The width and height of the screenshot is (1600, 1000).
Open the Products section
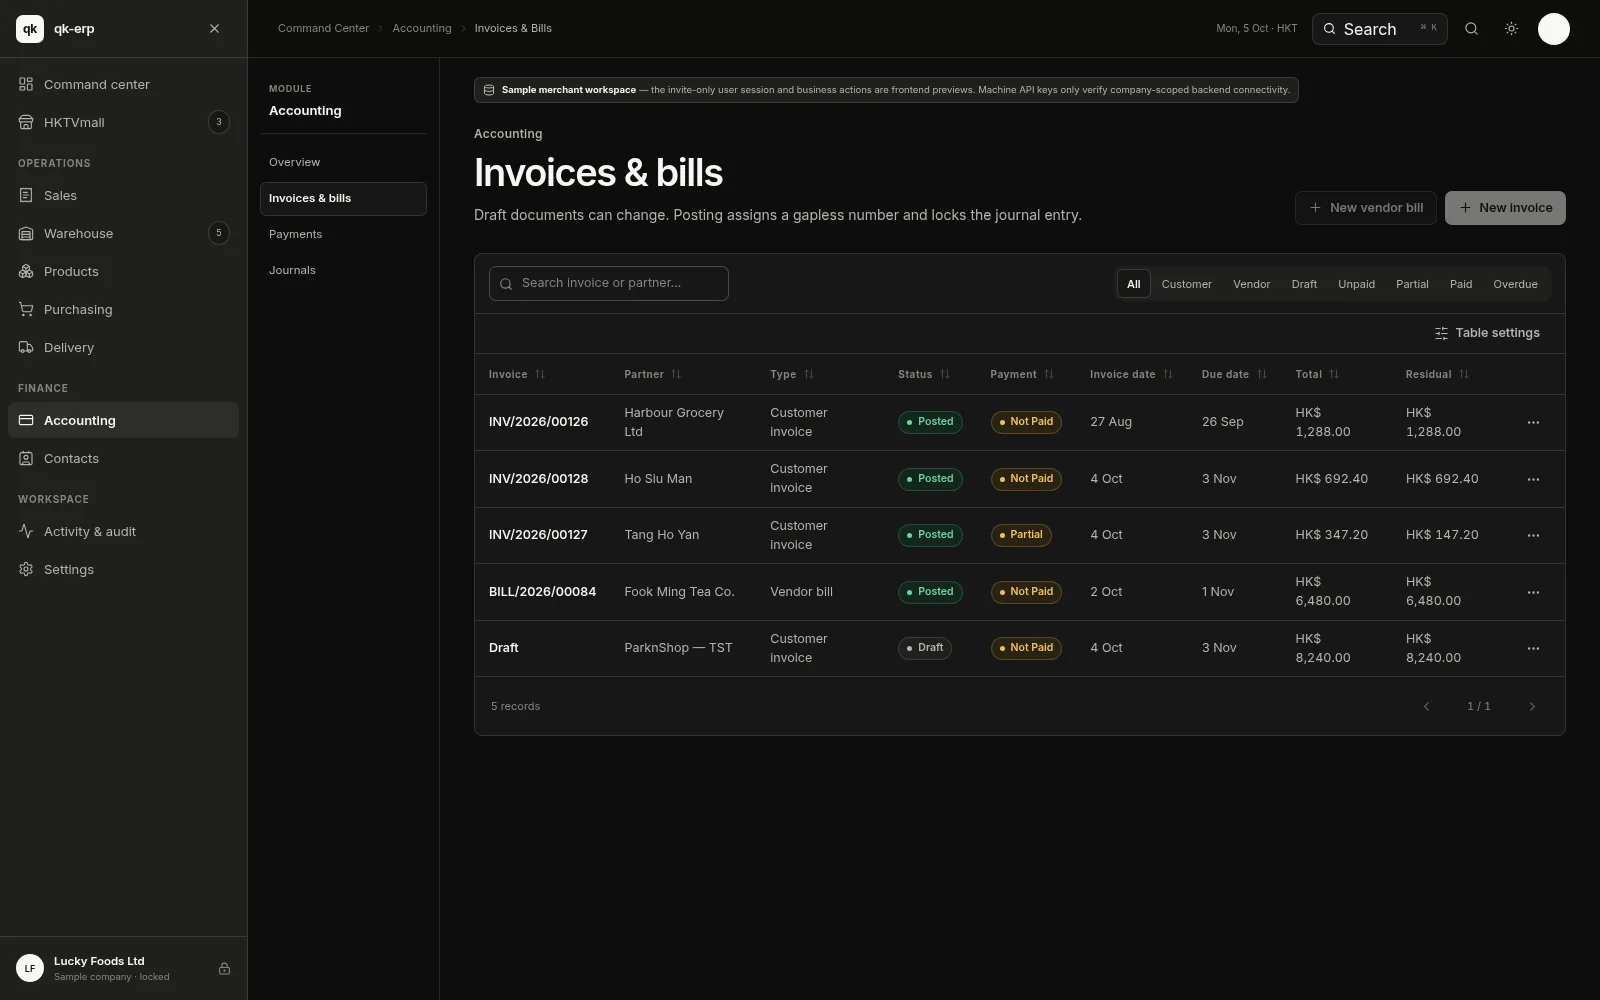(123, 271)
